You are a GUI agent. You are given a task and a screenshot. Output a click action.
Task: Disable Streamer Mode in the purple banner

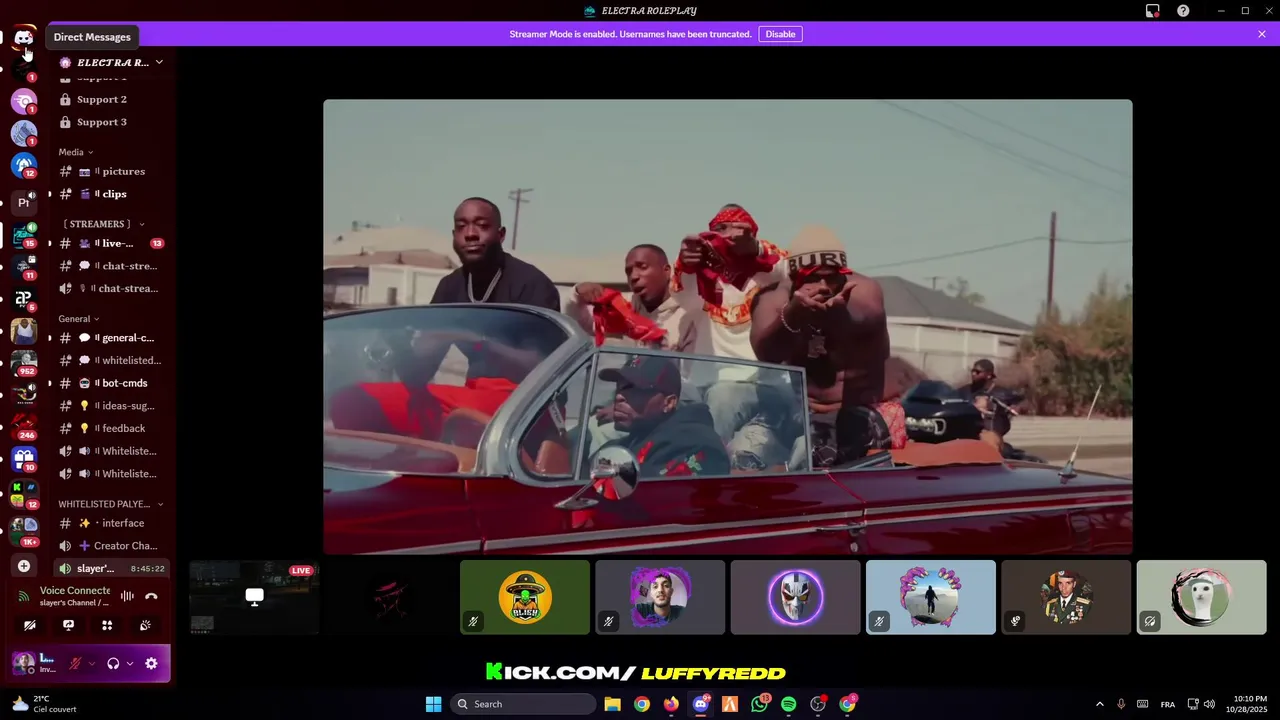coord(780,34)
